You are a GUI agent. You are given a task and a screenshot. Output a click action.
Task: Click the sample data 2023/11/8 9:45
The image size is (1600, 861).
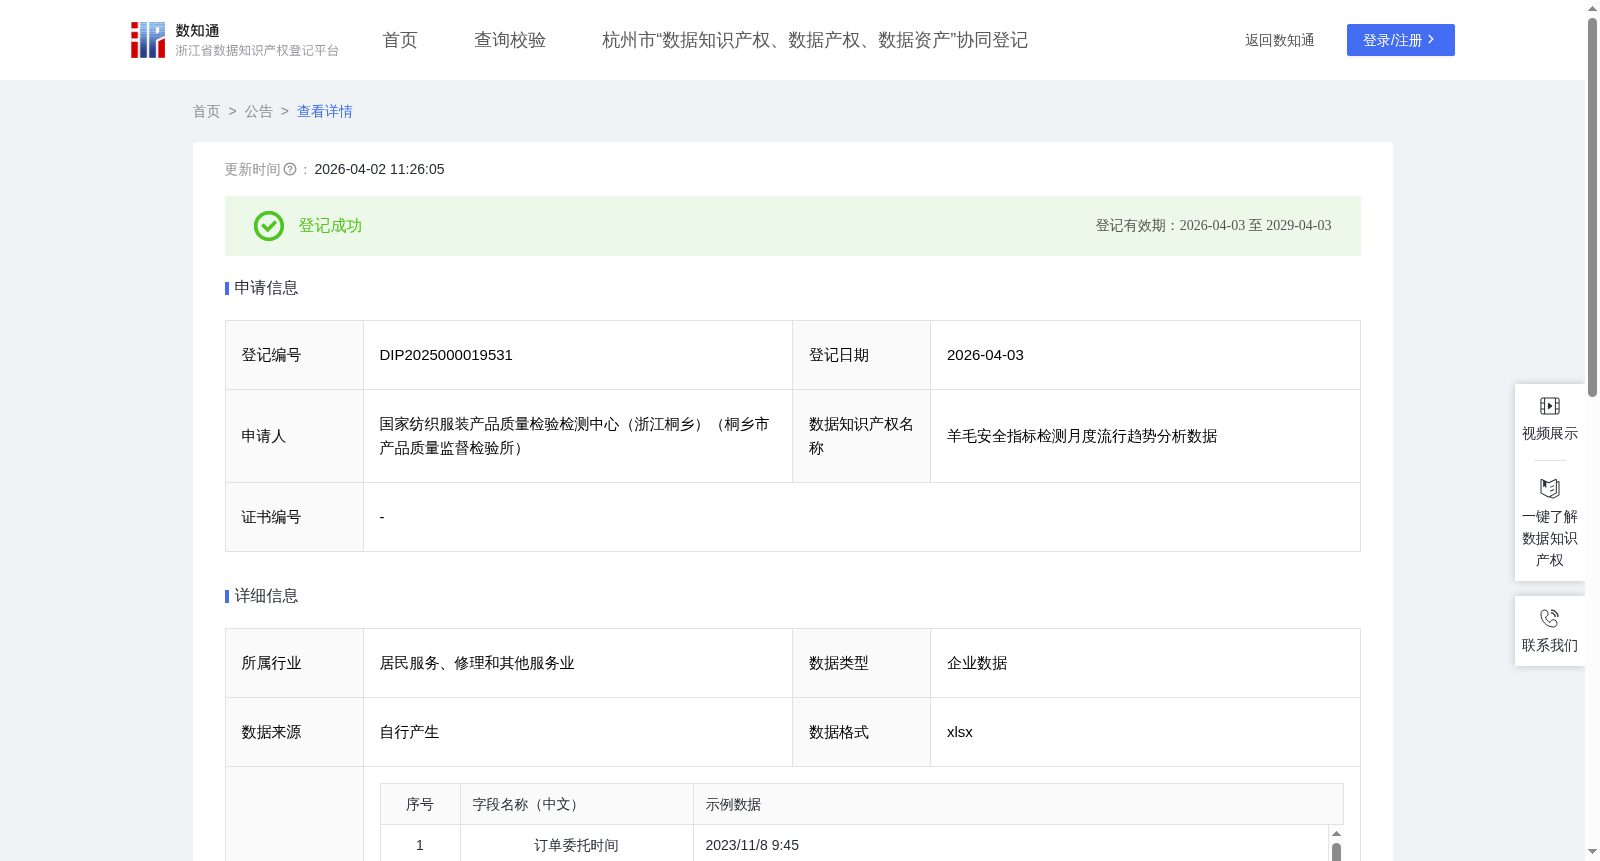[x=752, y=845]
